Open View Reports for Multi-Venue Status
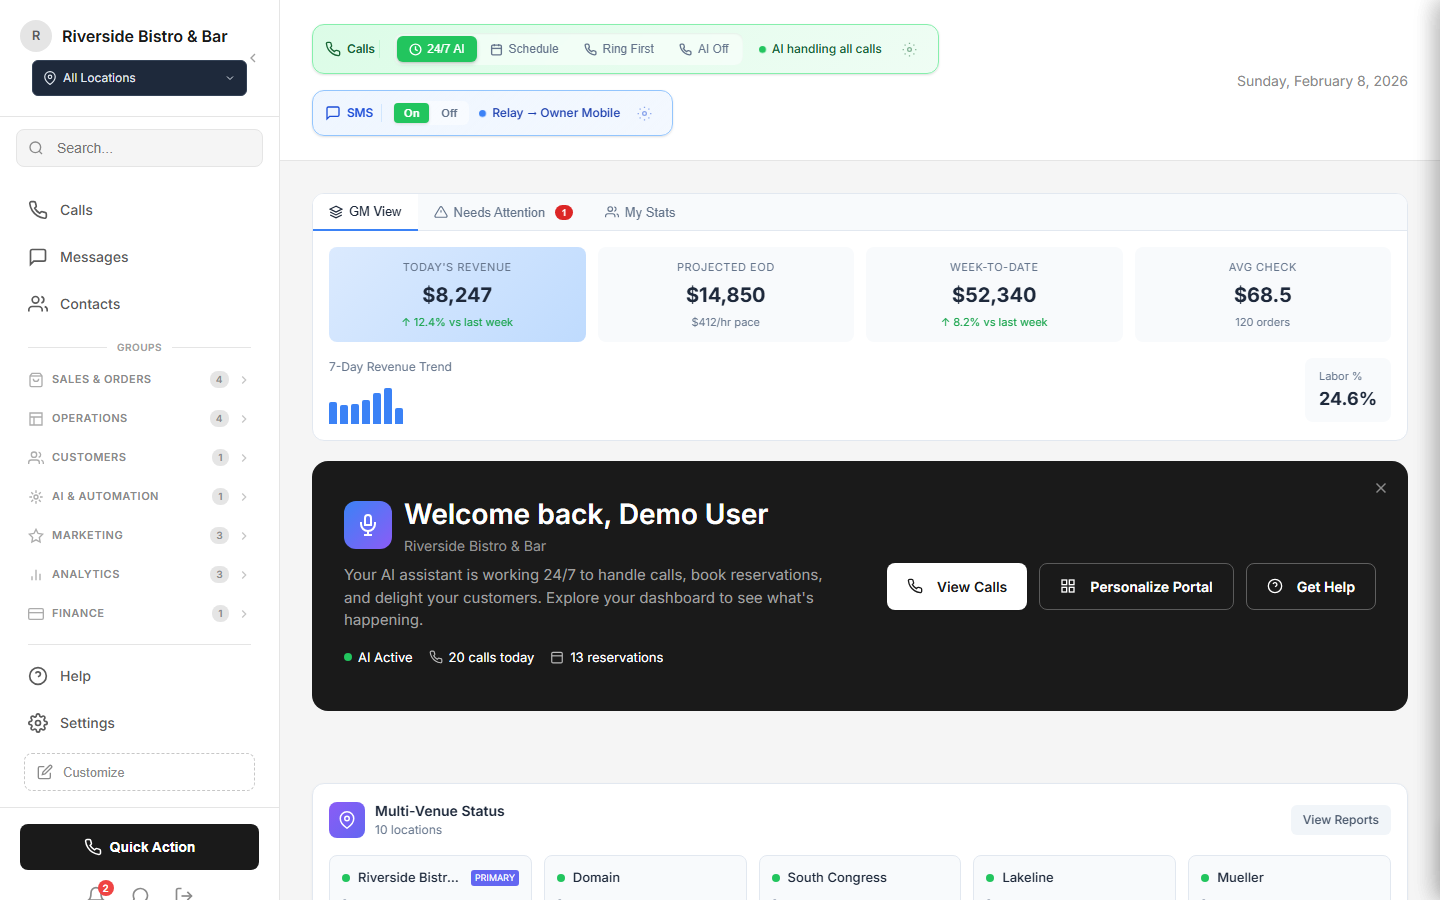Viewport: 1440px width, 900px height. click(x=1340, y=819)
